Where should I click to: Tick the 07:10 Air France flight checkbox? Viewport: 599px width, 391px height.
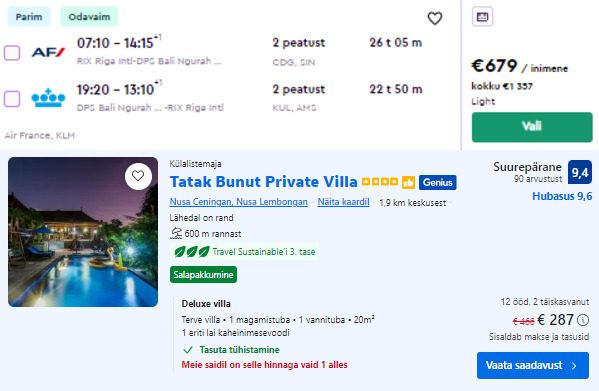coord(12,53)
